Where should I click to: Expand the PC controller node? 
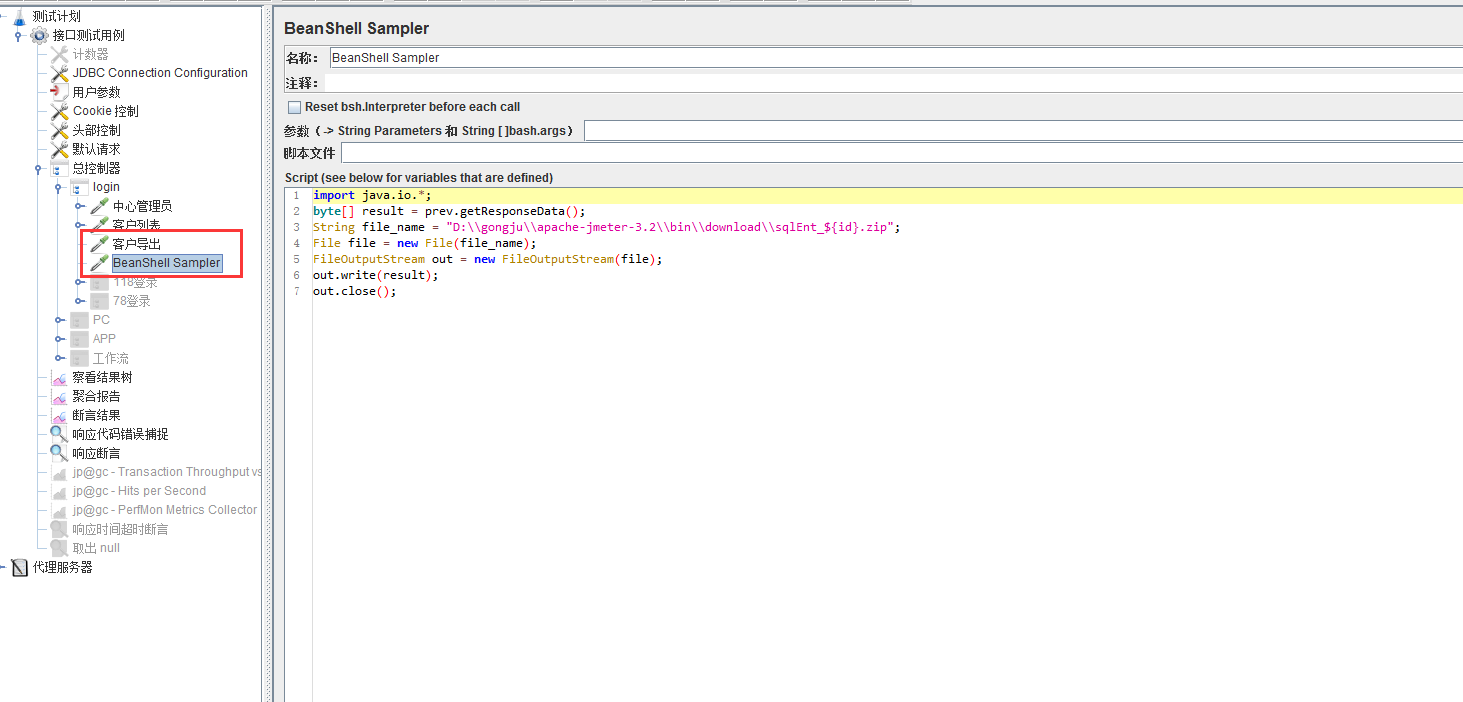pyautogui.click(x=58, y=320)
